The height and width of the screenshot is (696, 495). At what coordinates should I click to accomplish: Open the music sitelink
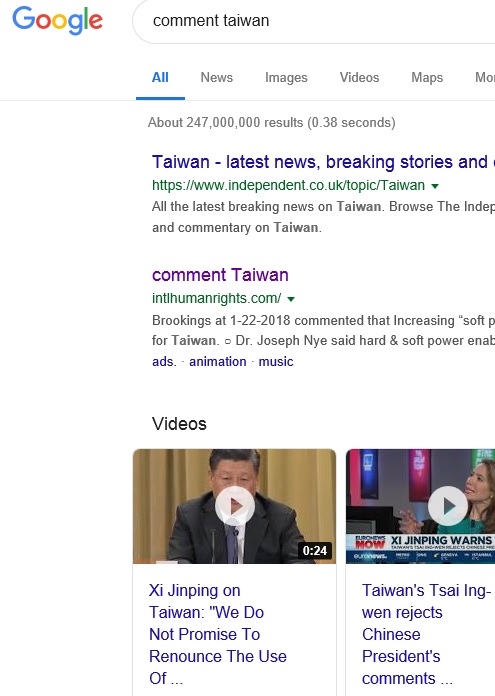click(276, 362)
